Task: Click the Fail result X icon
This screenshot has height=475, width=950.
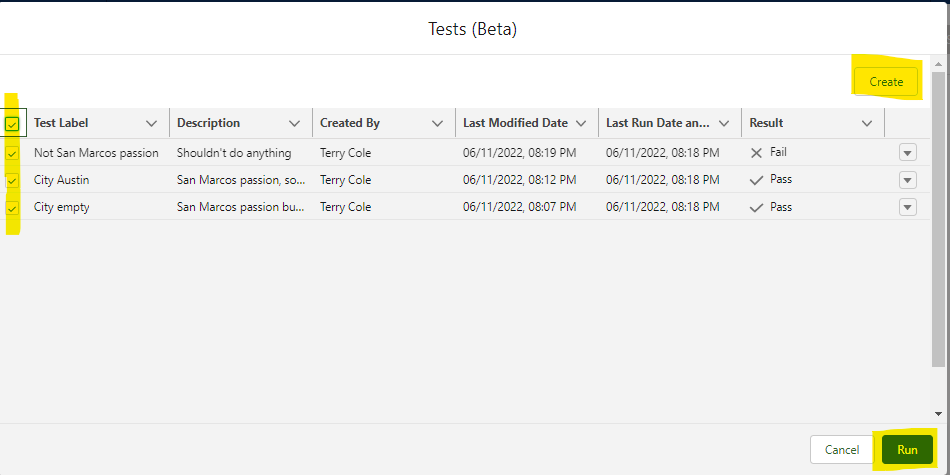Action: click(756, 153)
